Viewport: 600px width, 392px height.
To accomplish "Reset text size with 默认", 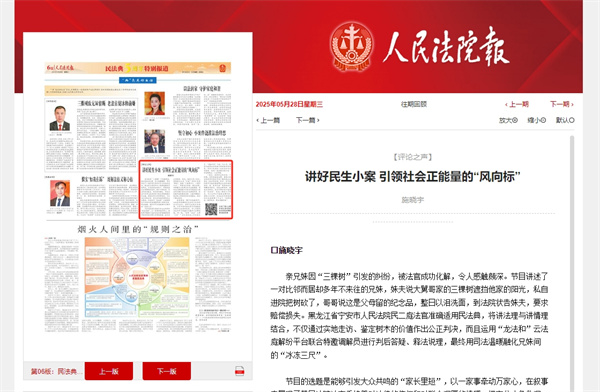I will pos(565,120).
